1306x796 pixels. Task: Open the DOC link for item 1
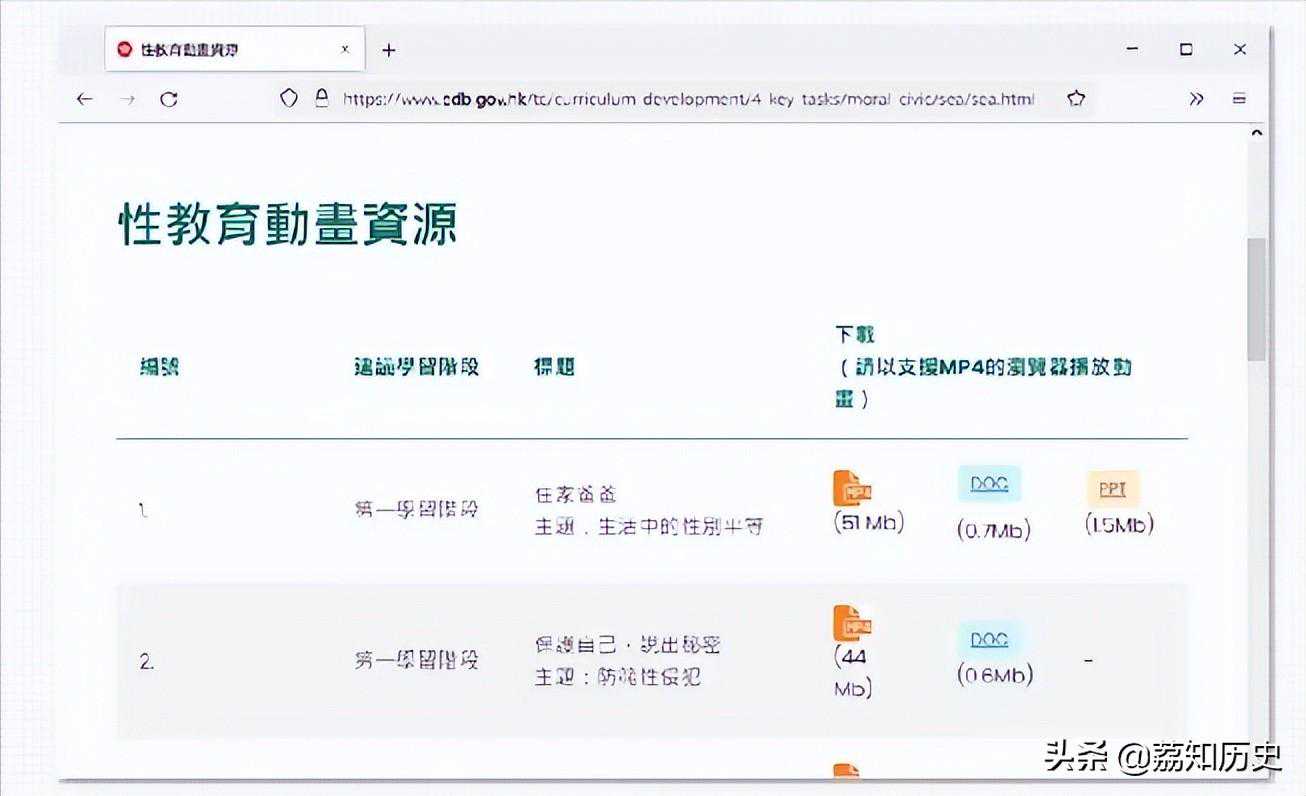point(989,485)
